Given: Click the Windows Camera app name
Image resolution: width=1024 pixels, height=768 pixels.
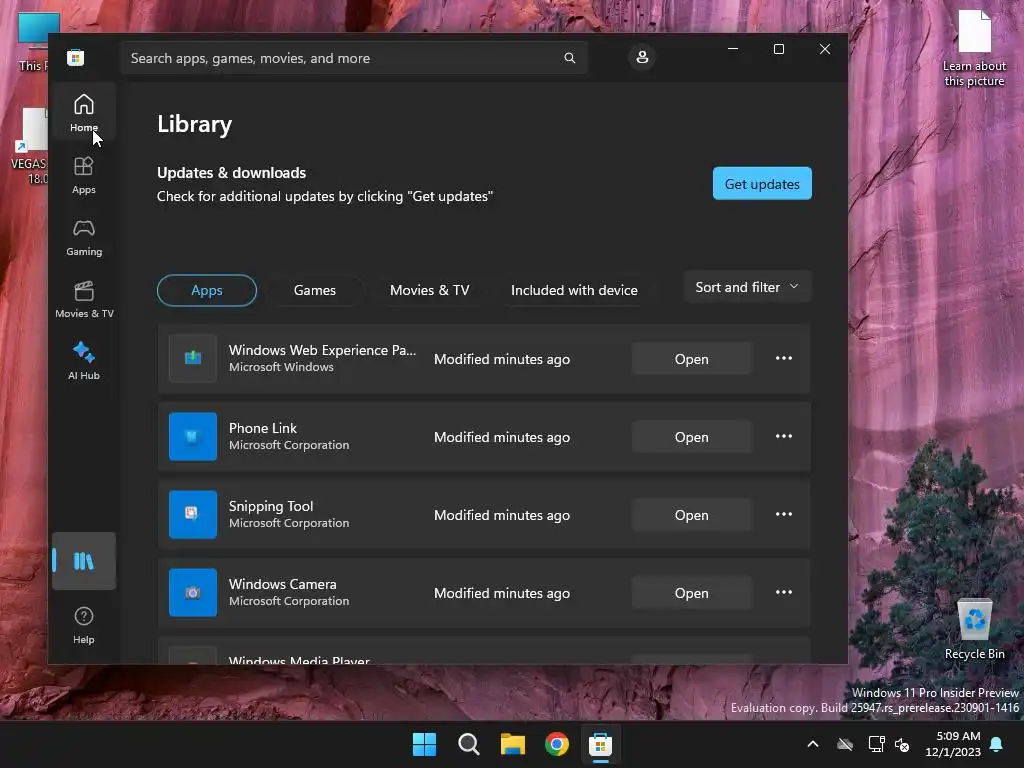Looking at the screenshot, I should coord(283,584).
